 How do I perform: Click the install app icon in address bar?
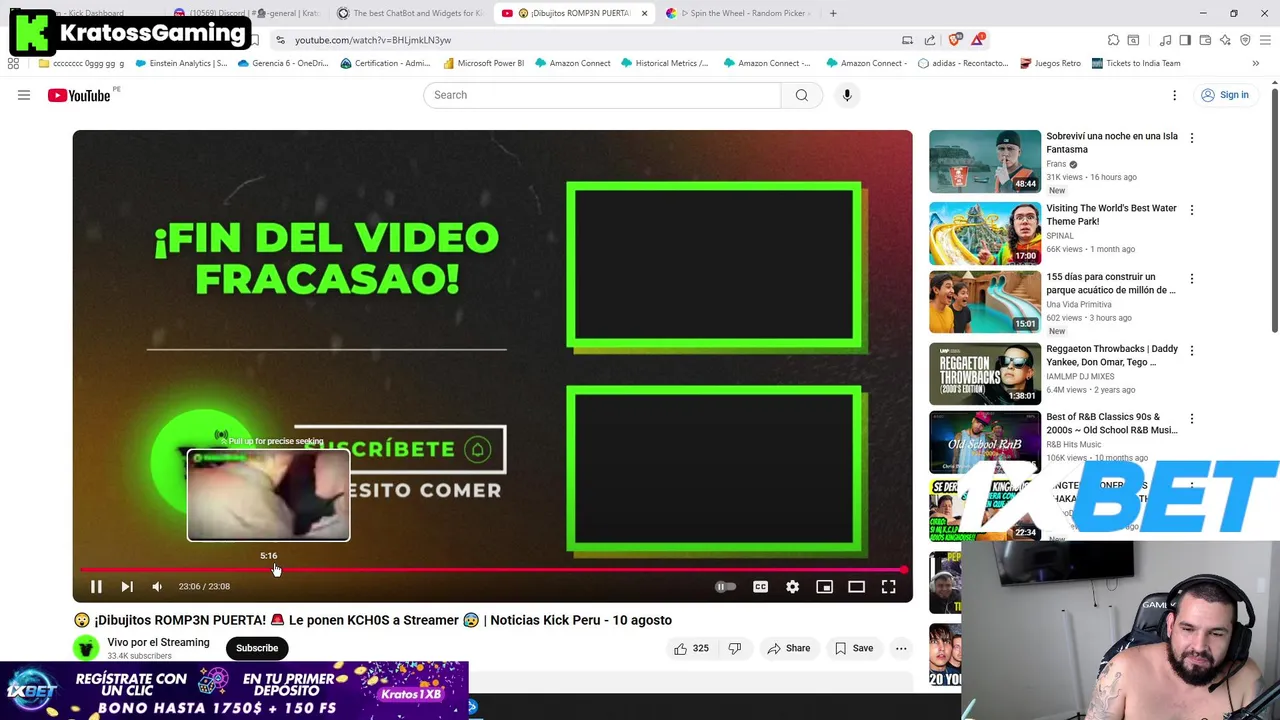click(x=907, y=40)
